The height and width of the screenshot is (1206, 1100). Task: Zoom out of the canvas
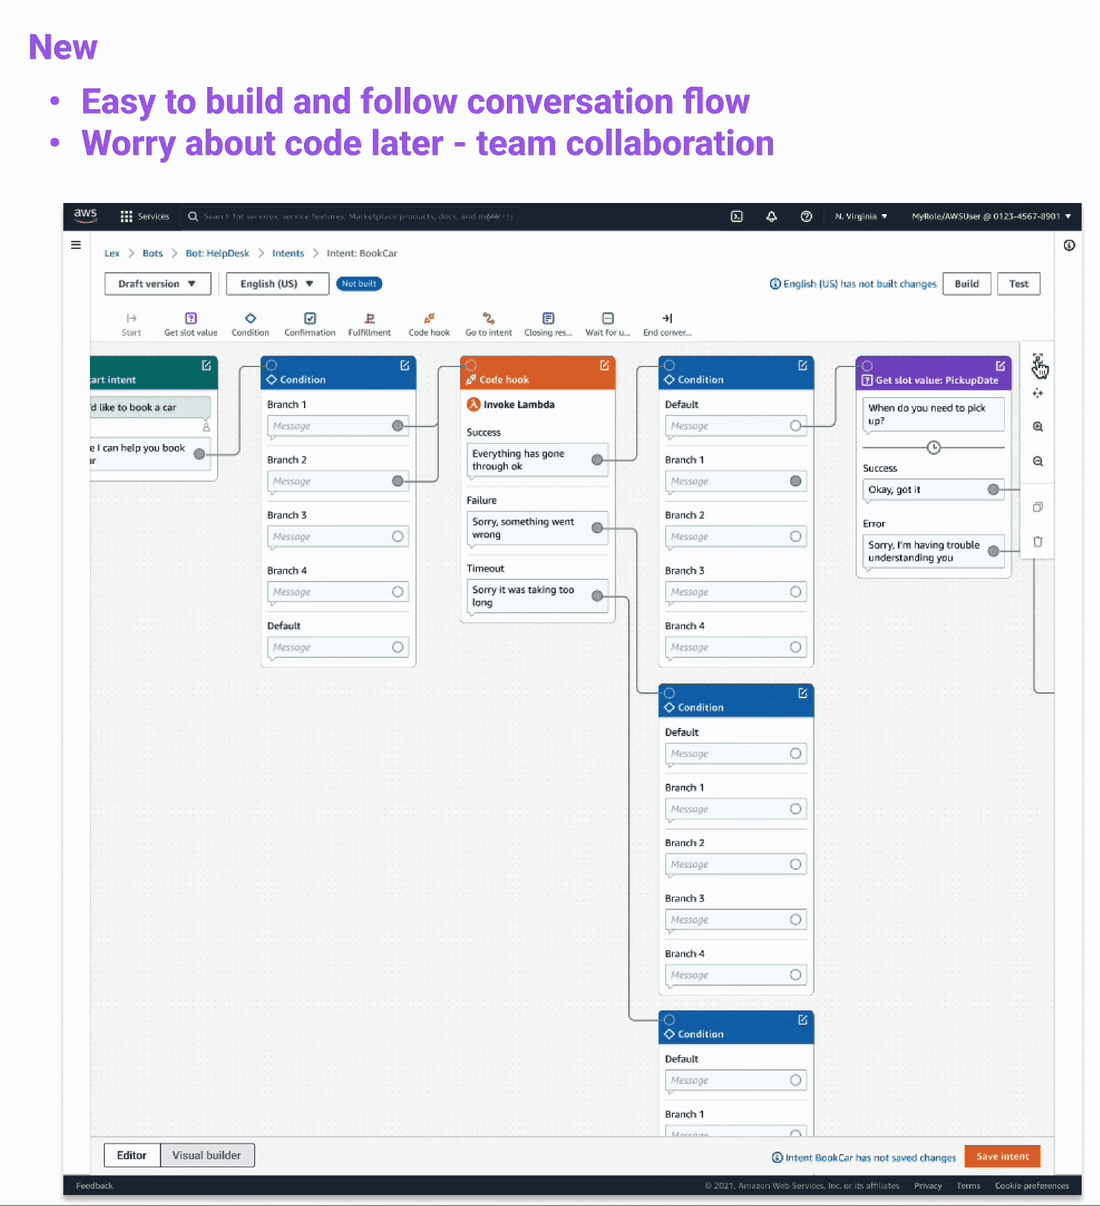pos(1038,462)
